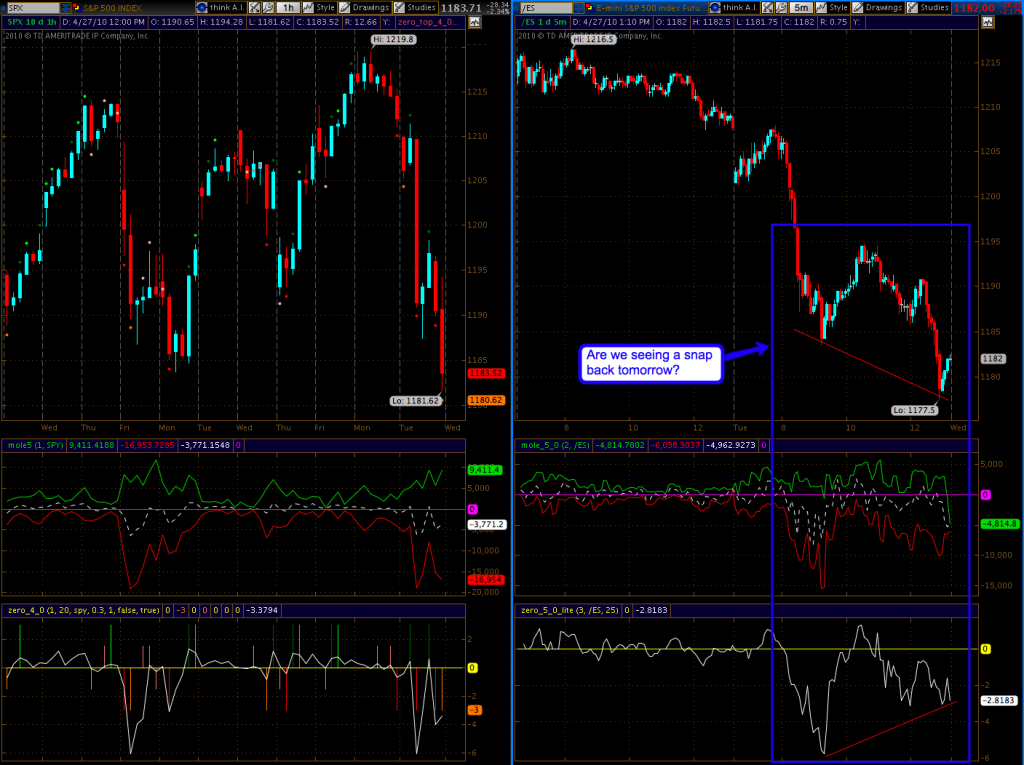
Task: Click the SPX symbol input field
Action: [32, 8]
